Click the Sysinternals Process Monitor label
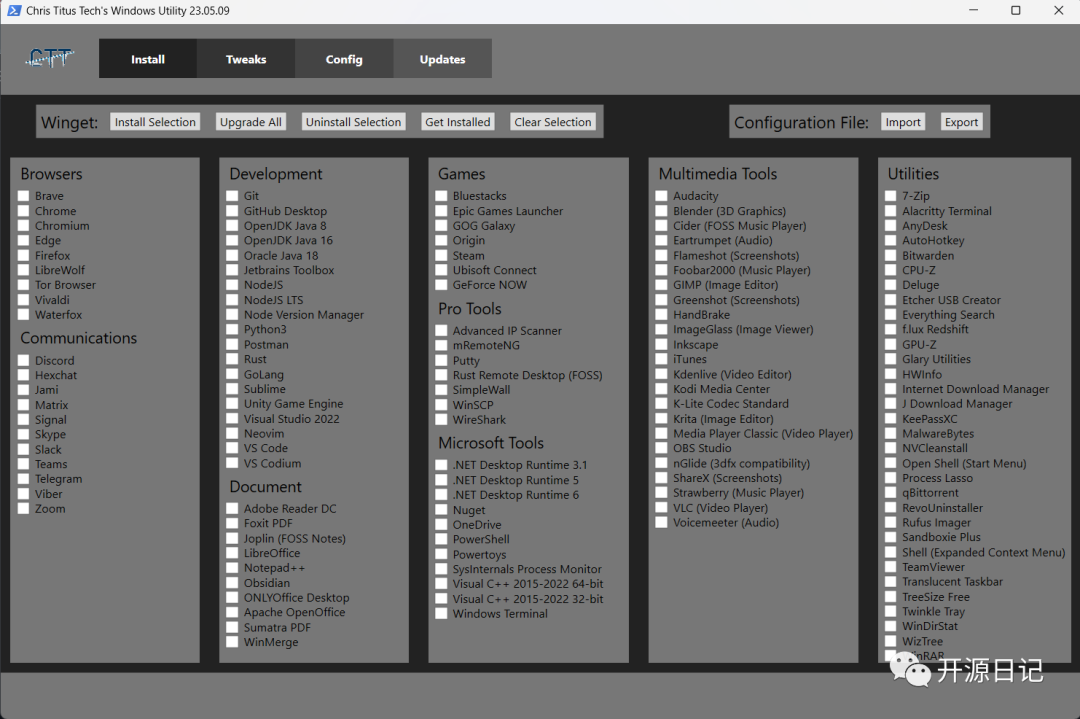Screen dimensions: 1080x719 point(527,570)
